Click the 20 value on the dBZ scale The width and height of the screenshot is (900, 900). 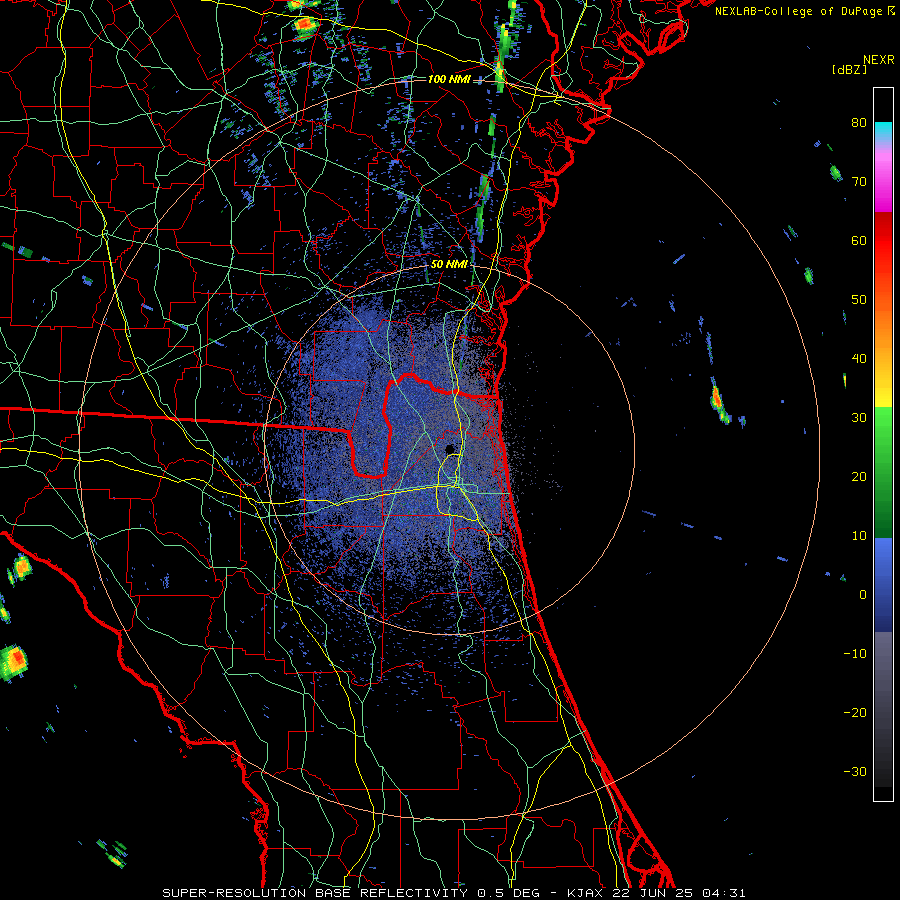859,476
